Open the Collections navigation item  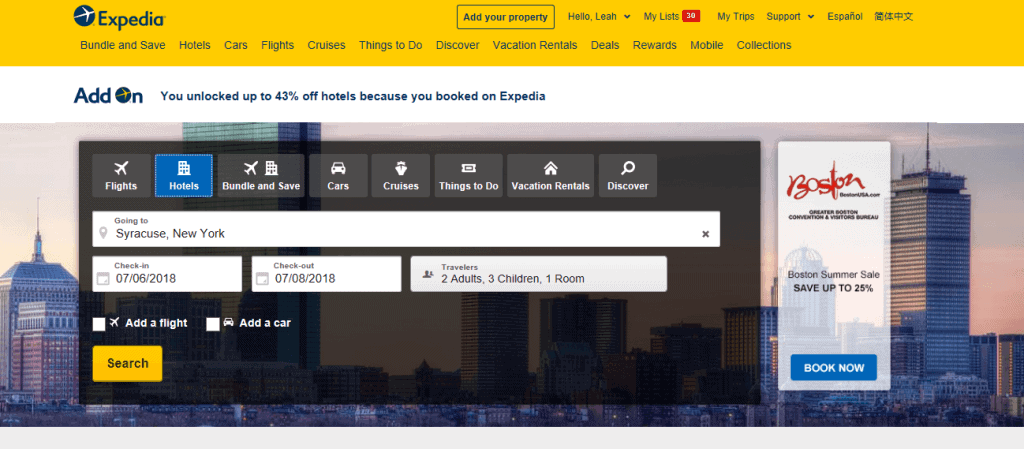[x=764, y=45]
